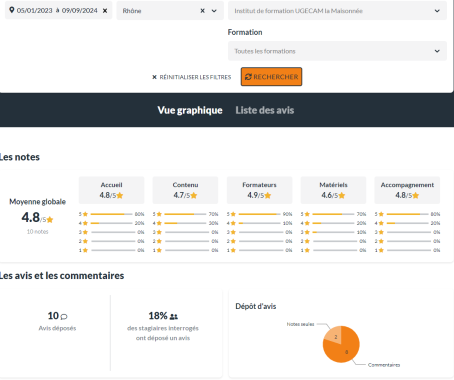This screenshot has height=380, width=454.
Task: Click the Notes seules chart label
Action: coord(300,324)
